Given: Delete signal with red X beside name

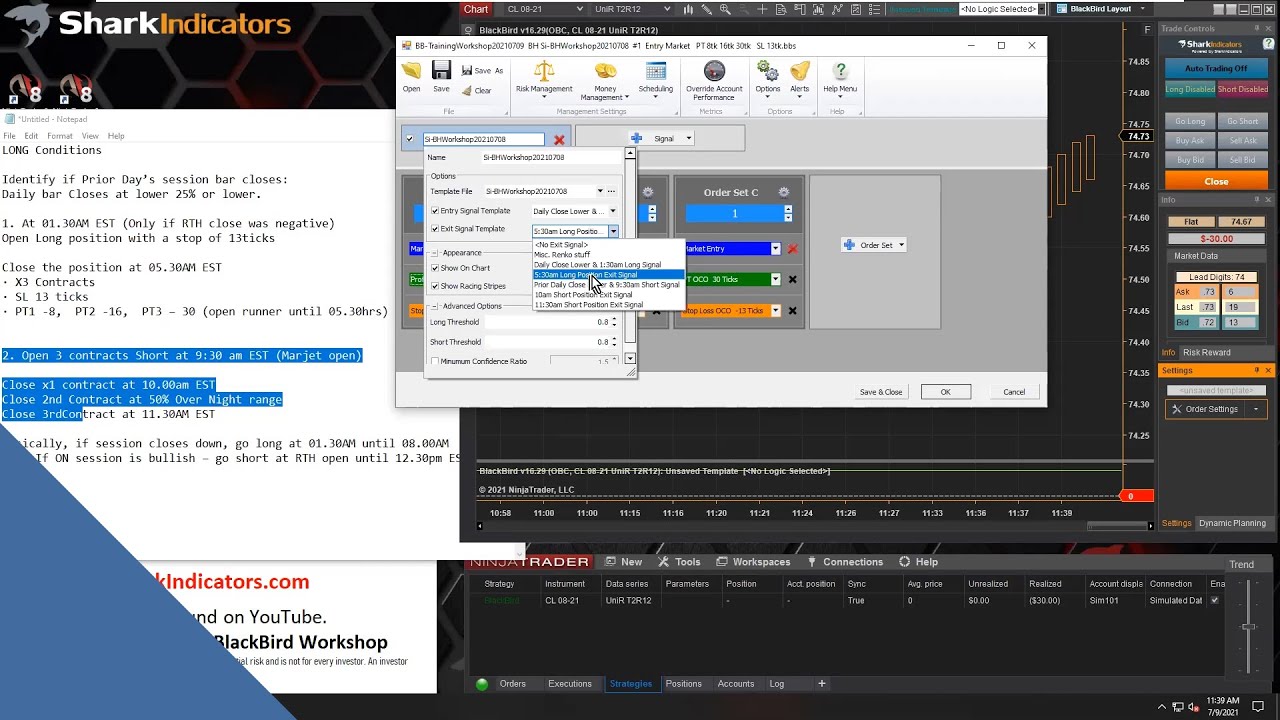Looking at the screenshot, I should pos(559,140).
